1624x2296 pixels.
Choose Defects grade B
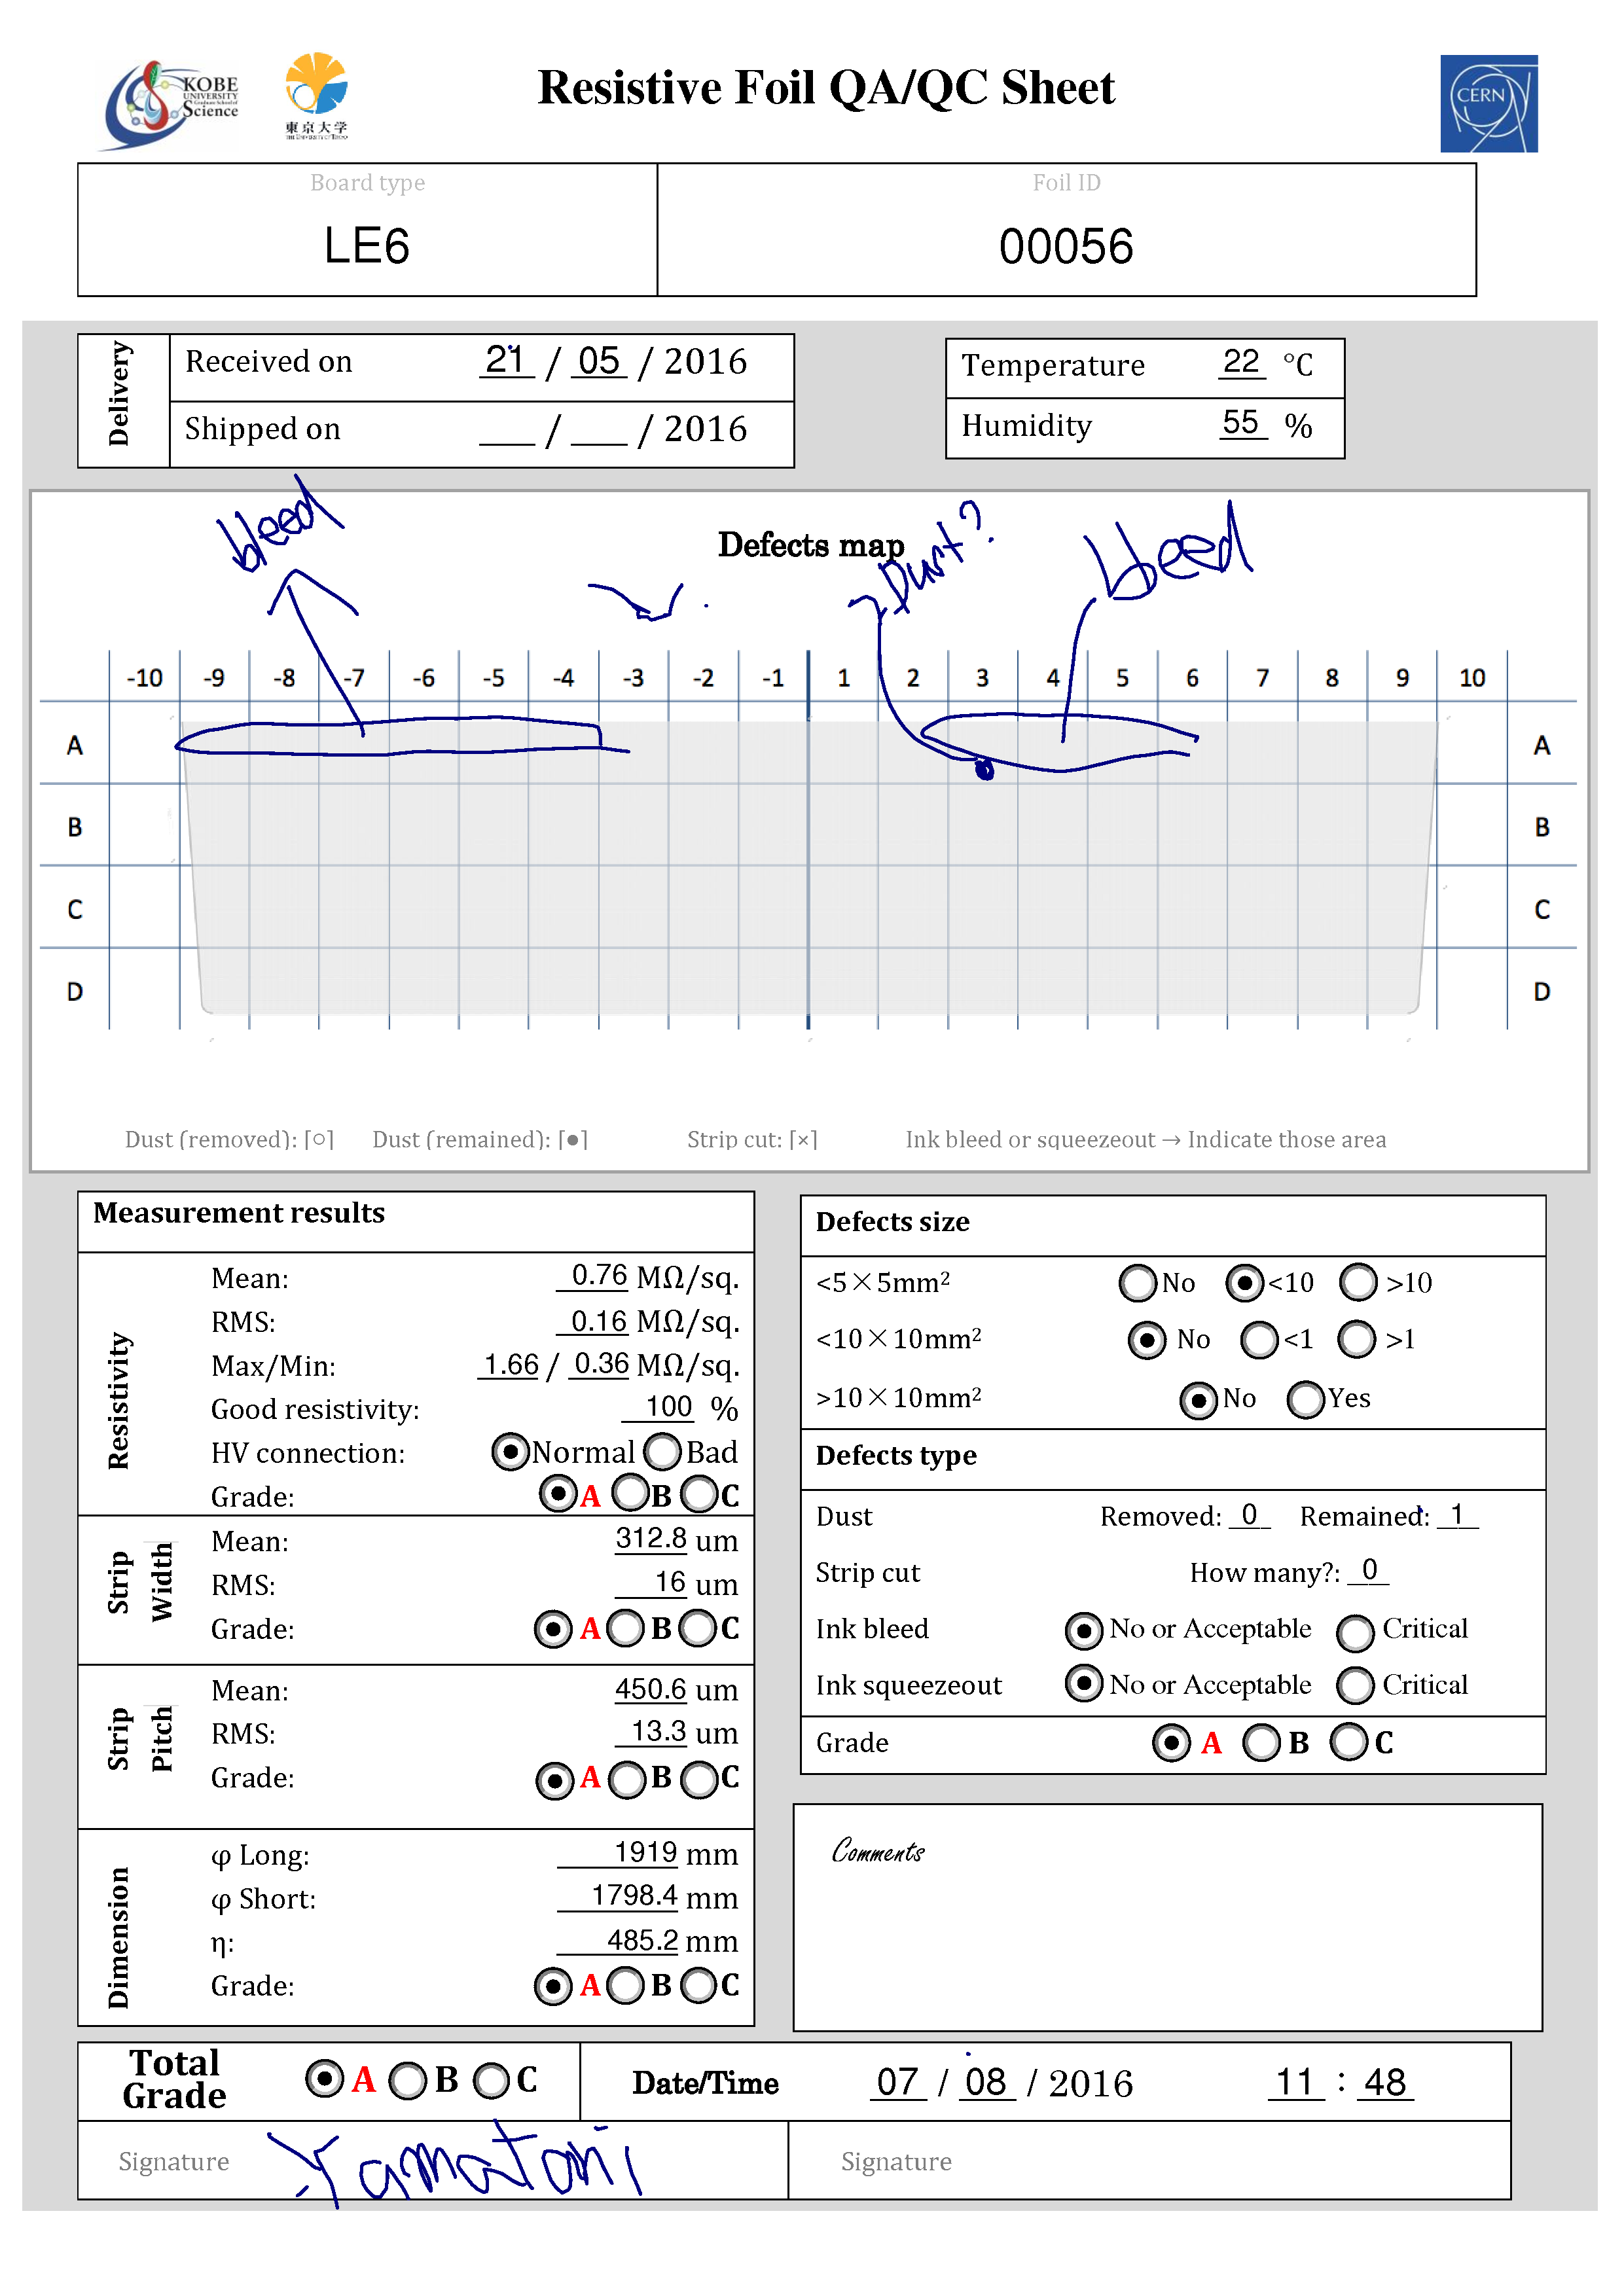[1261, 1743]
